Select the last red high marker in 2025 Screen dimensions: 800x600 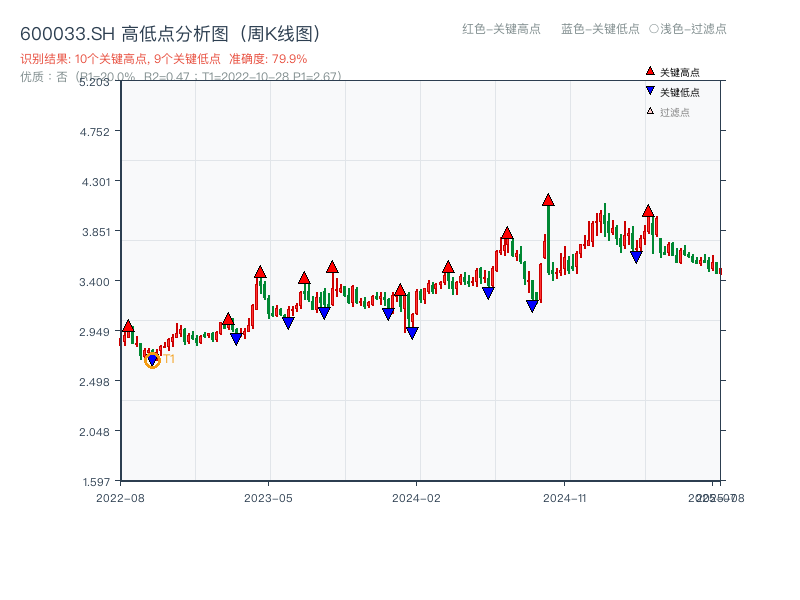[648, 211]
